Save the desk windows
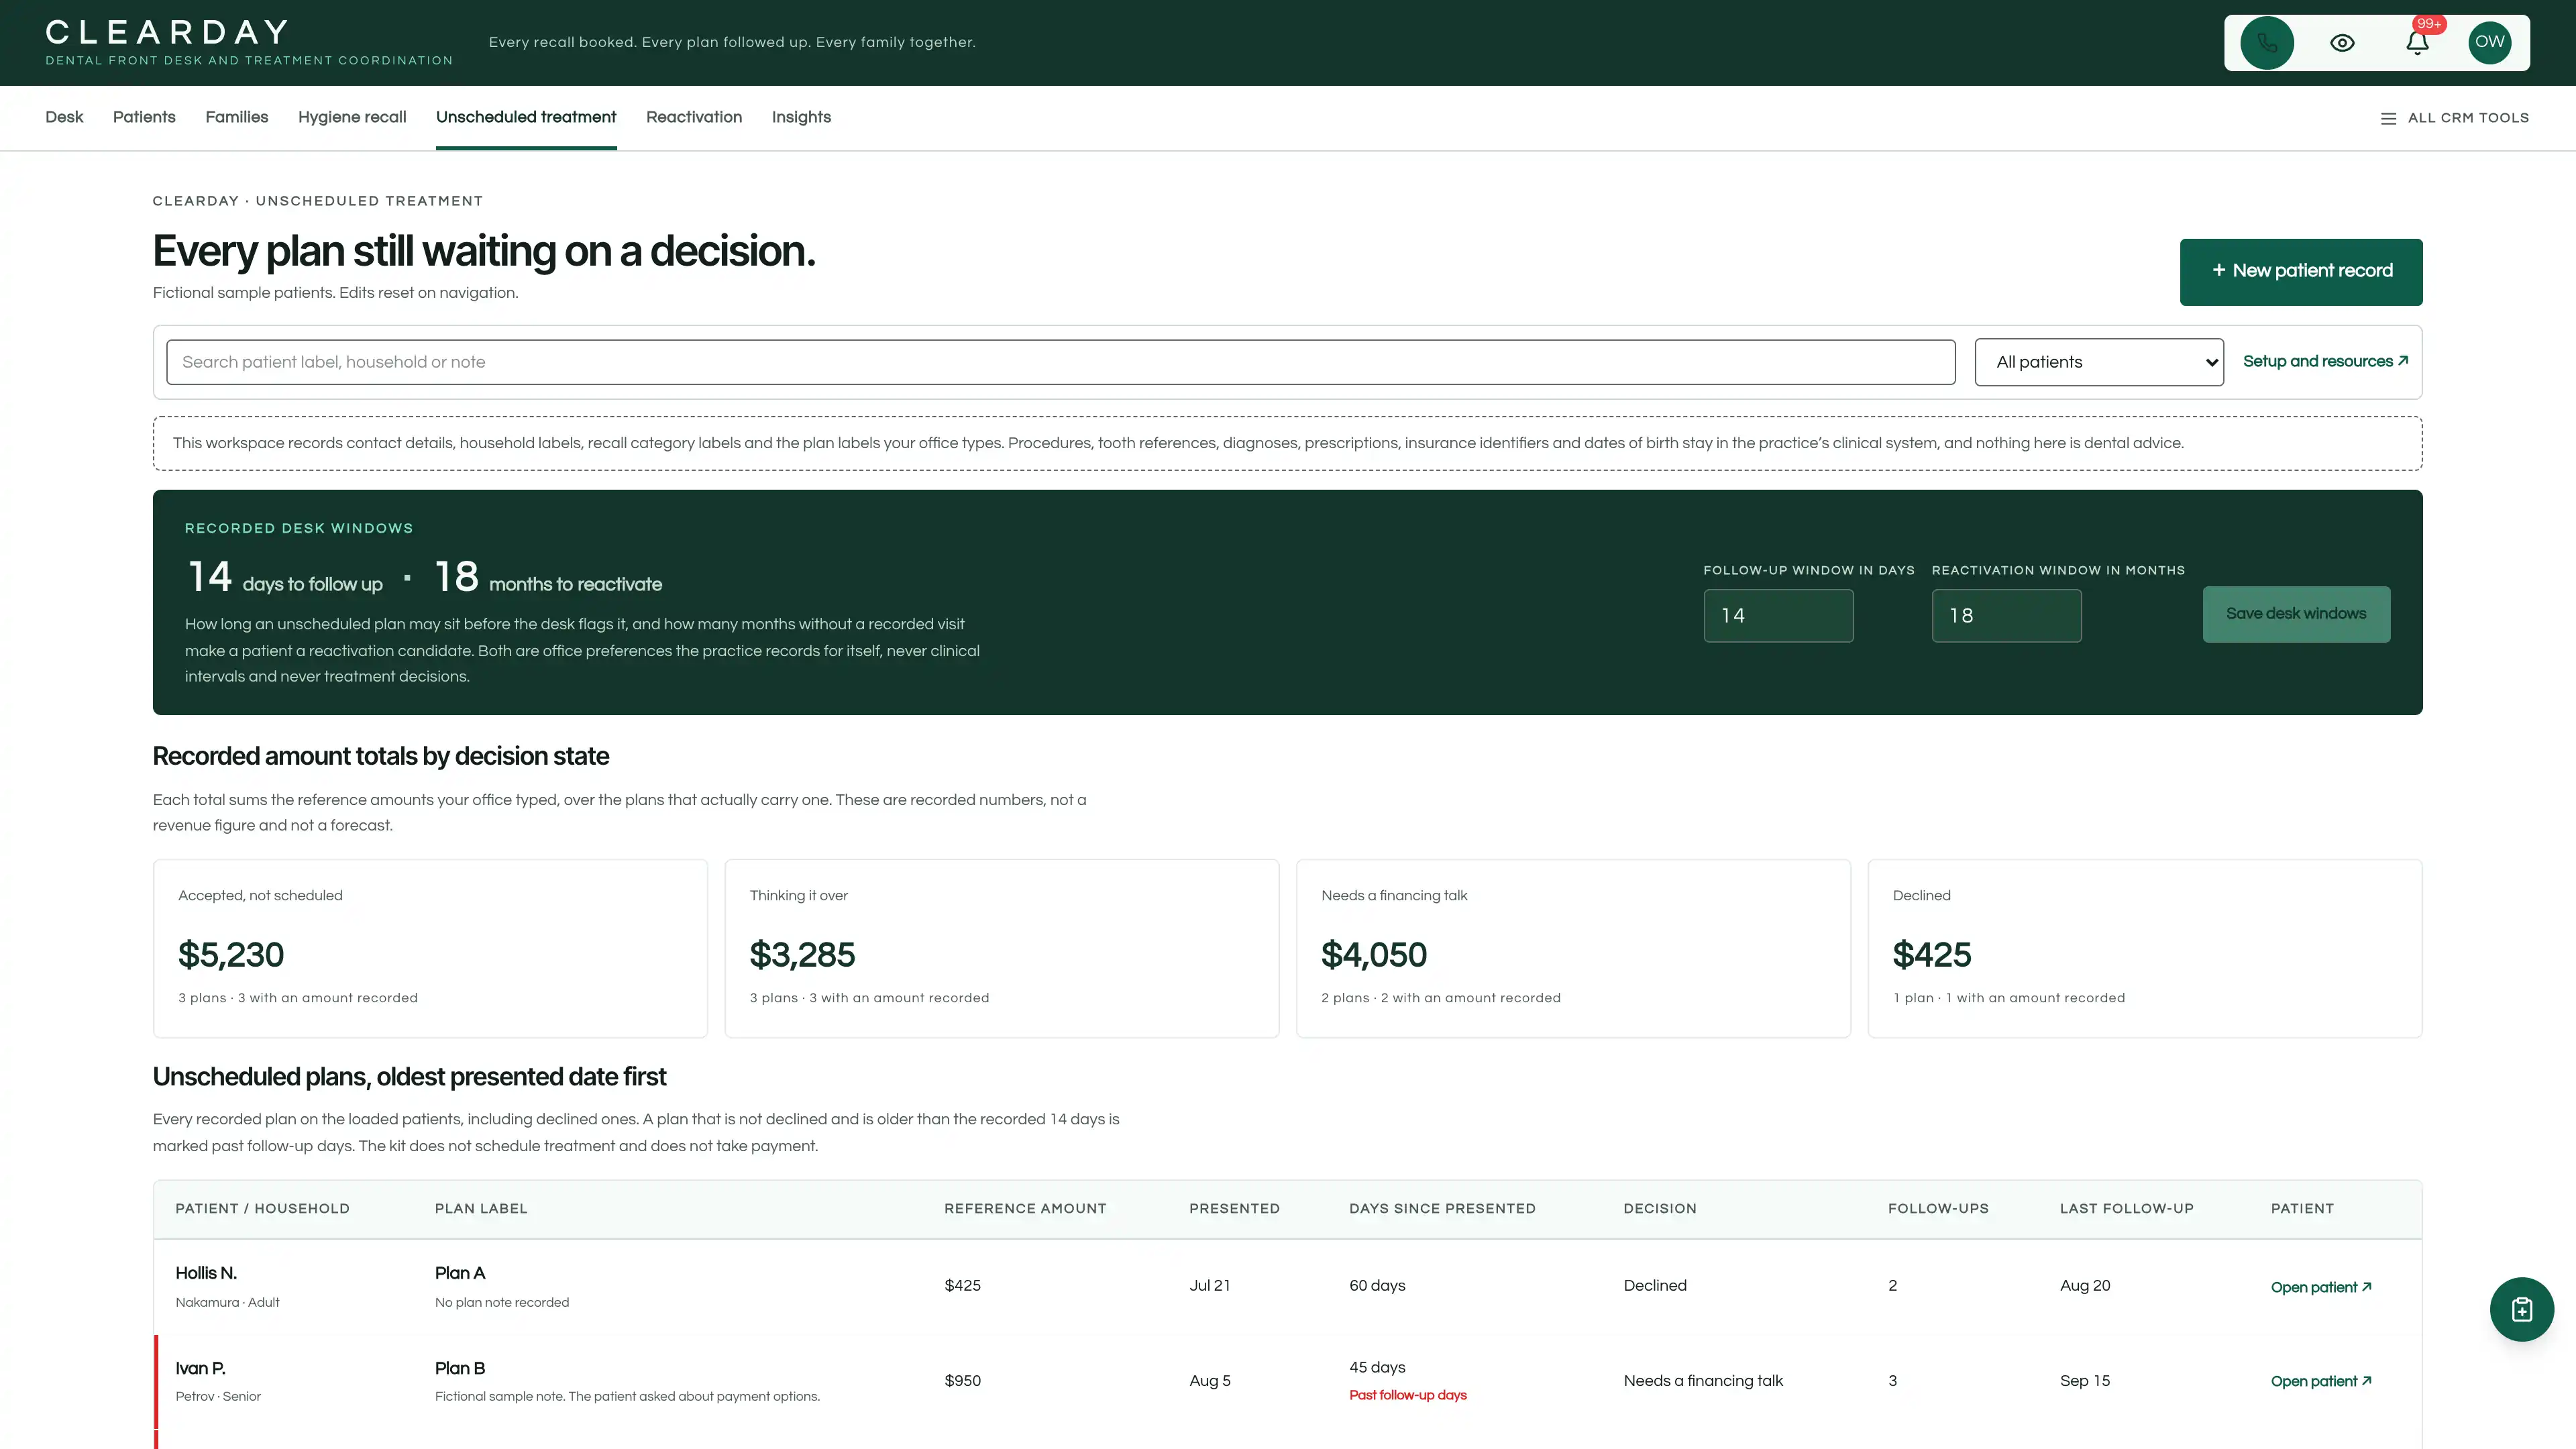The height and width of the screenshot is (1449, 2576). tap(2296, 614)
